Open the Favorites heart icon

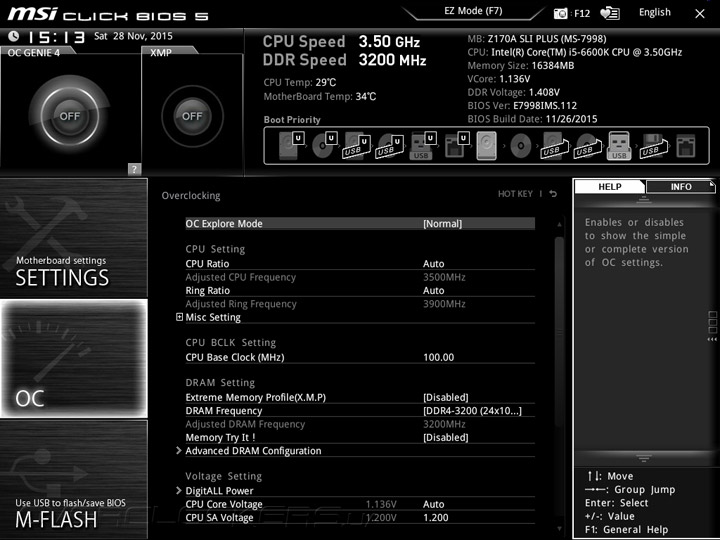click(x=610, y=13)
